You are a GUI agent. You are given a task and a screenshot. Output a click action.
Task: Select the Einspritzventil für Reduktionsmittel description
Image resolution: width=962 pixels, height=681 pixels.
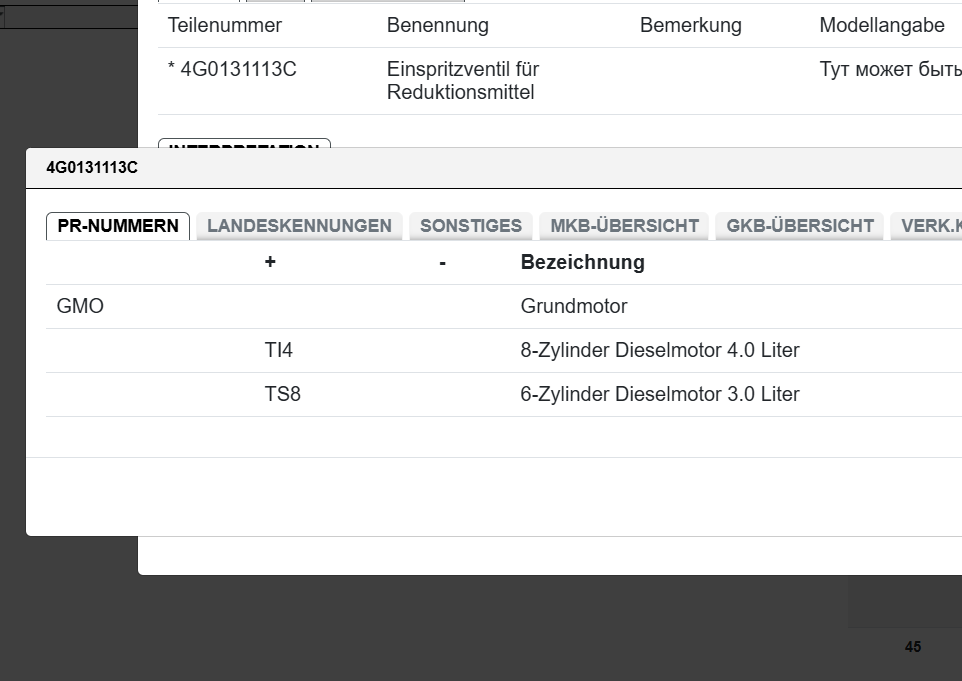coord(463,80)
